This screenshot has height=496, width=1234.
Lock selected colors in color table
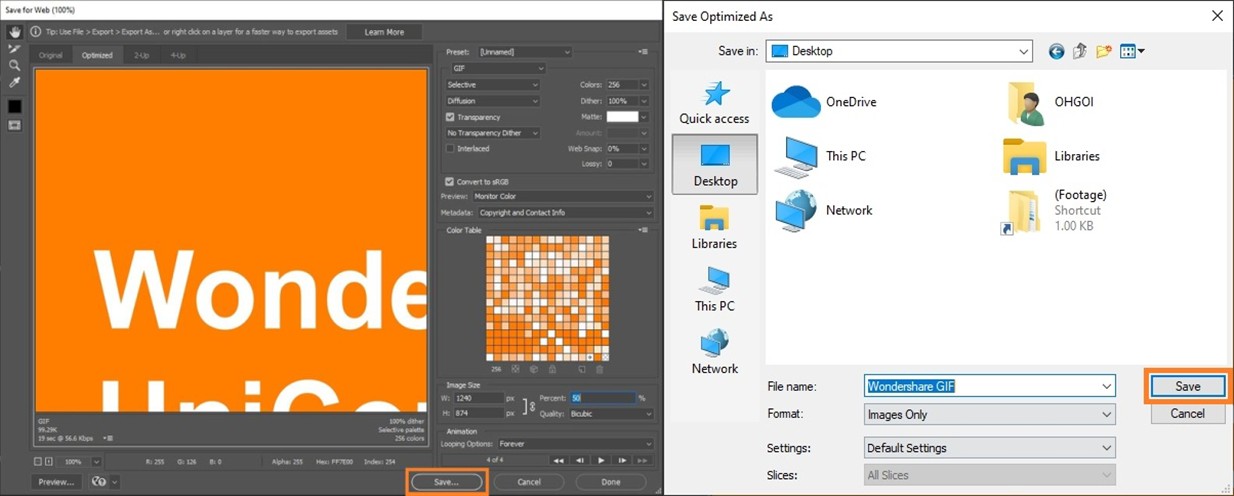(x=553, y=369)
